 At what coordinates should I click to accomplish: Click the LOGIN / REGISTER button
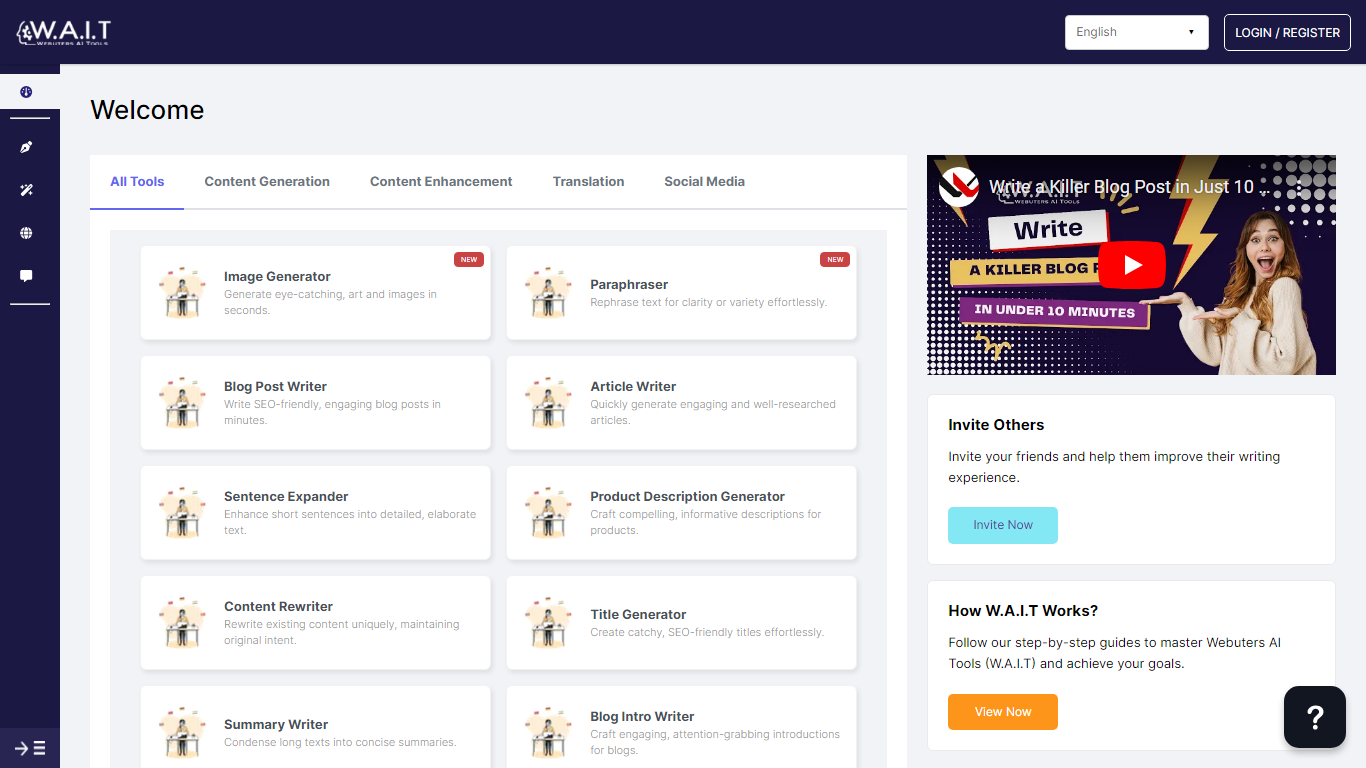tap(1287, 32)
